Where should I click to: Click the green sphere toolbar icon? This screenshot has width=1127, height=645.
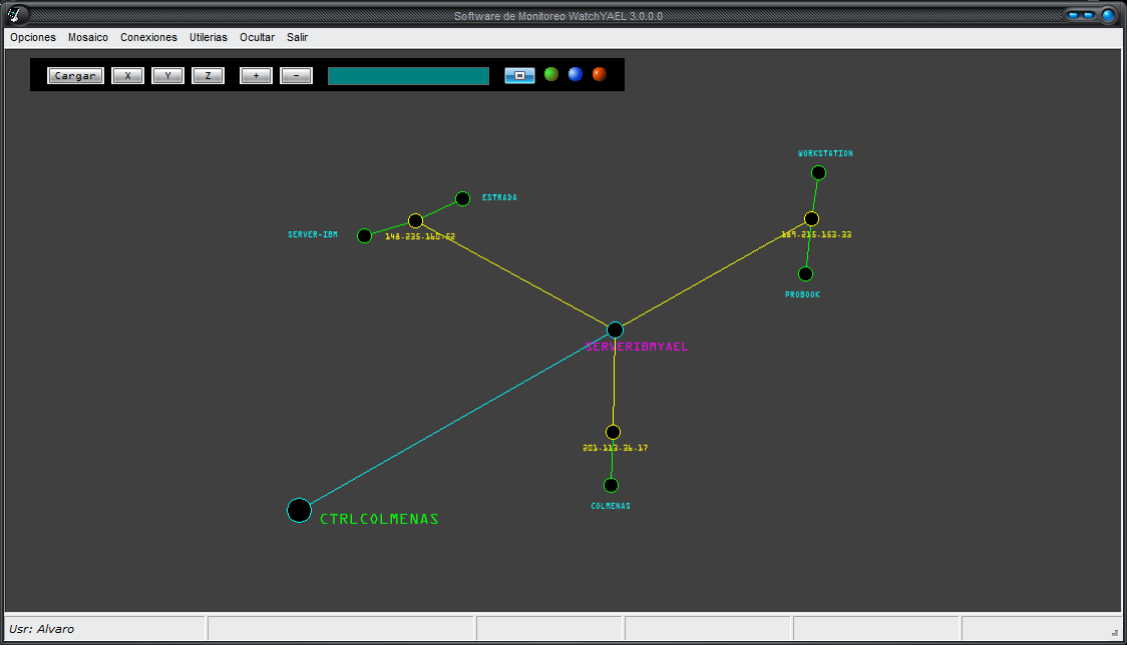click(x=551, y=75)
